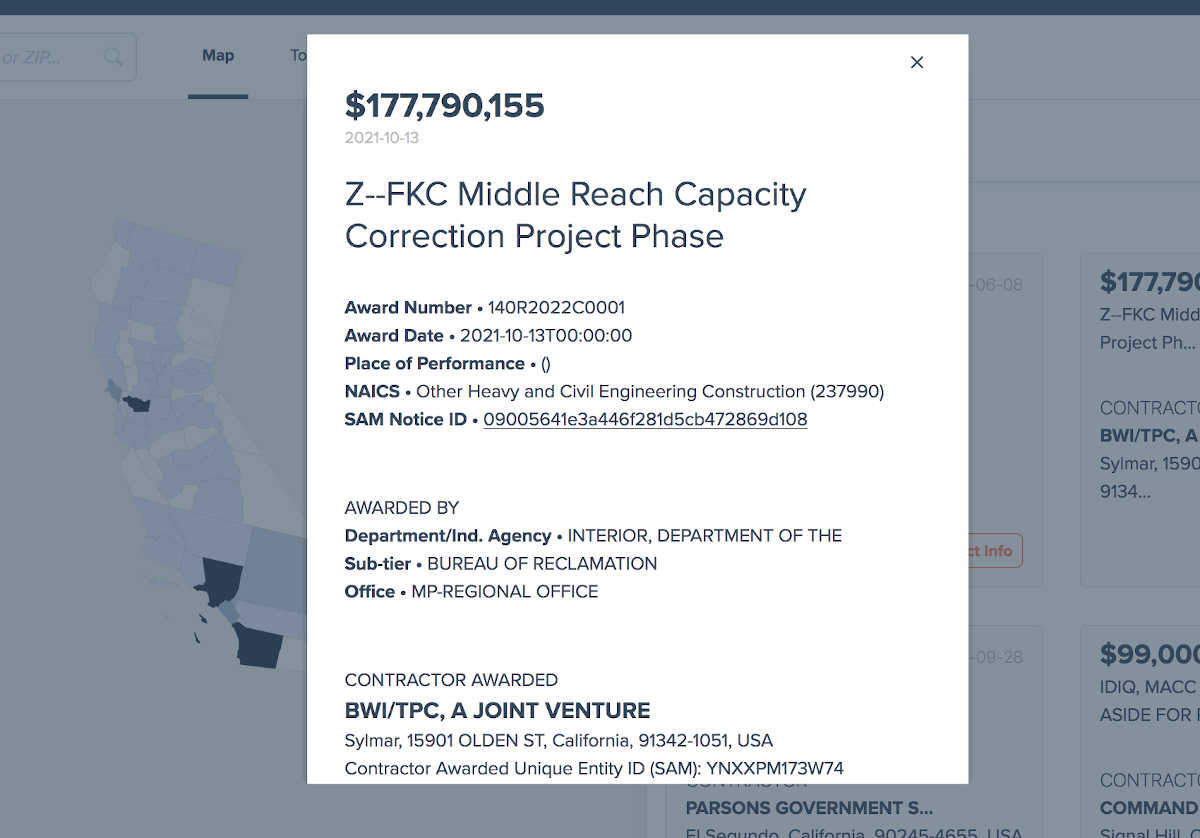Viewport: 1200px width, 838px height.
Task: Open the PARSONS GOVERNMENT award card
Action: click(810, 808)
